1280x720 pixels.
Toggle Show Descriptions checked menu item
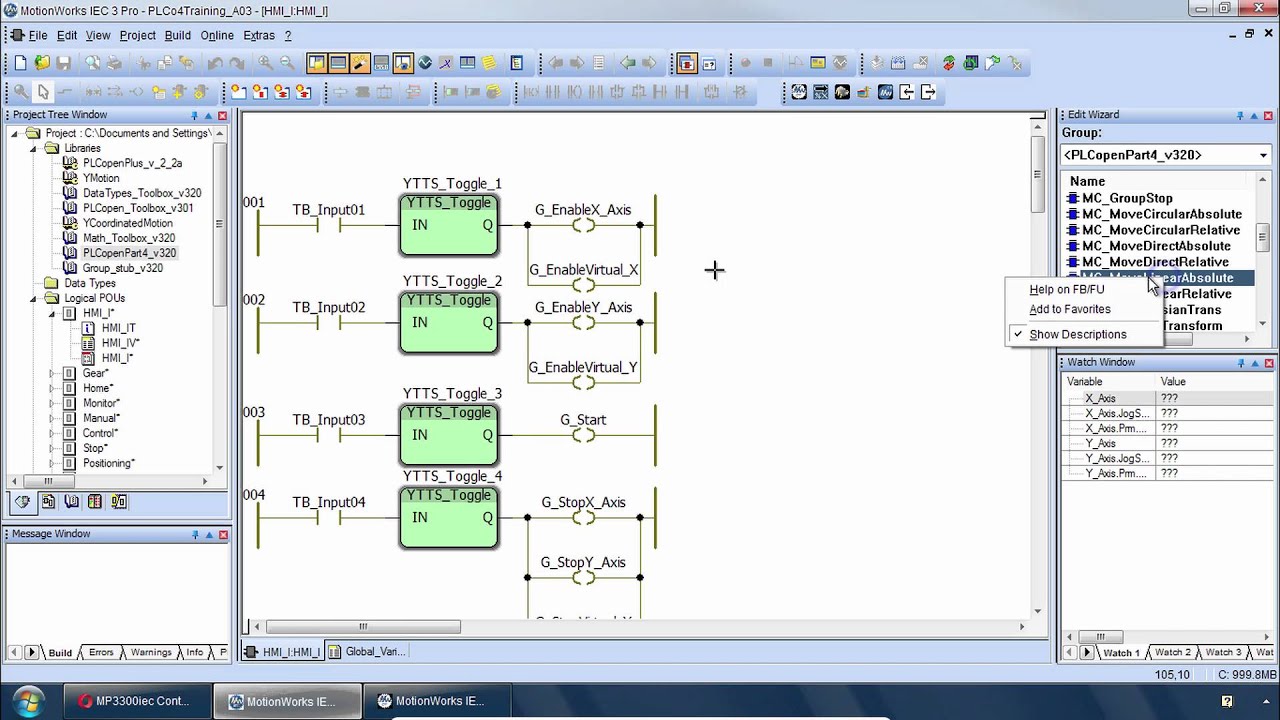pos(1078,334)
